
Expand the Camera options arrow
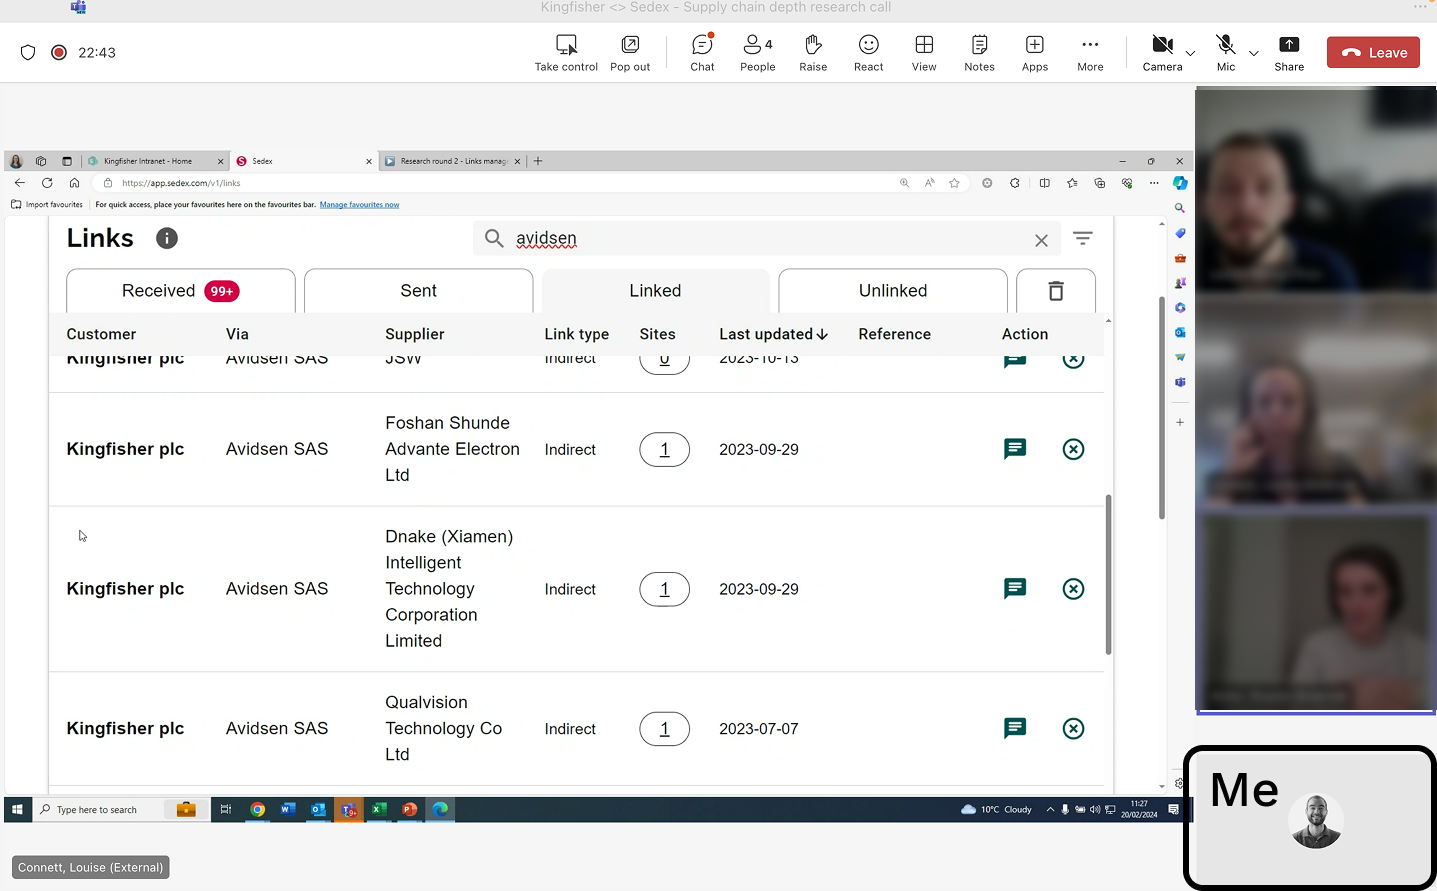click(x=1190, y=53)
